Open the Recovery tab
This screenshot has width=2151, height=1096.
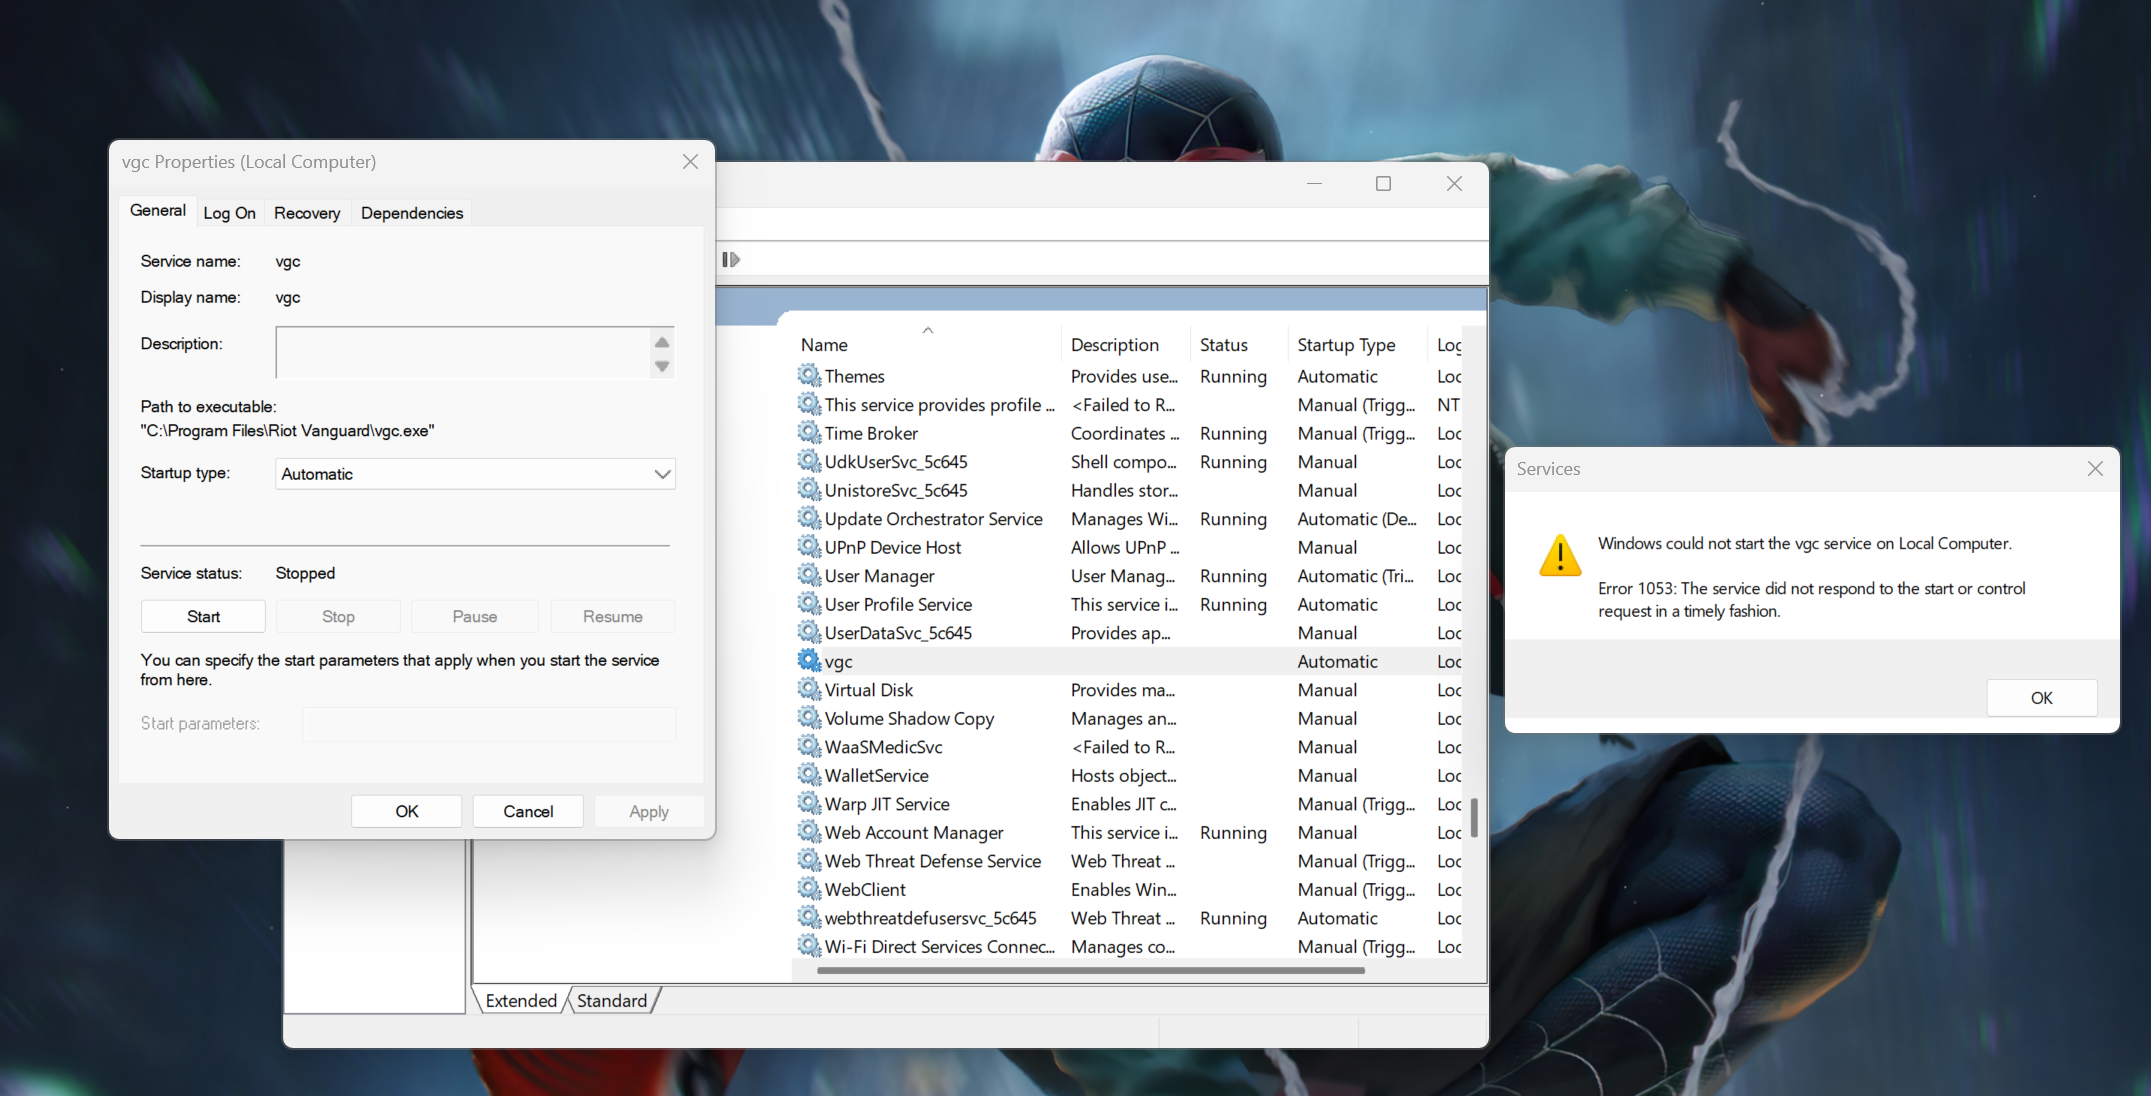[307, 213]
